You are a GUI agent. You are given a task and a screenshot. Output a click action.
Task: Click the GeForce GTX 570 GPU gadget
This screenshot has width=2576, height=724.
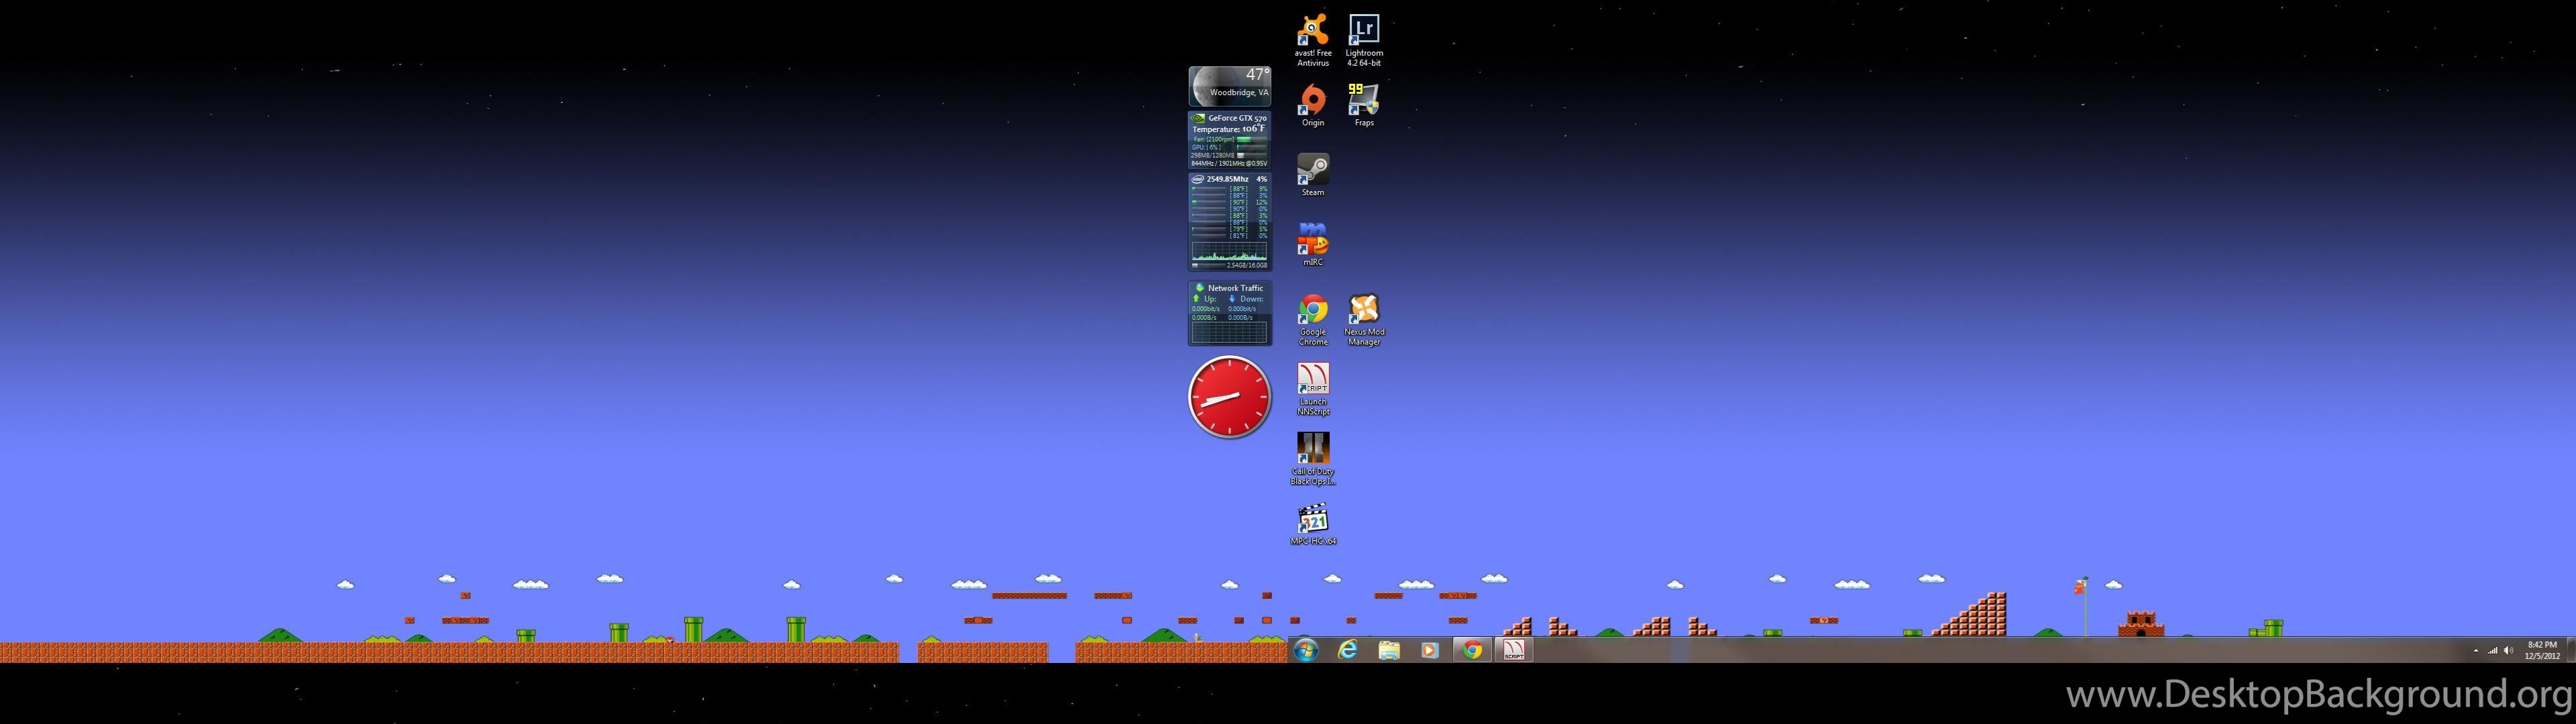pos(1230,140)
